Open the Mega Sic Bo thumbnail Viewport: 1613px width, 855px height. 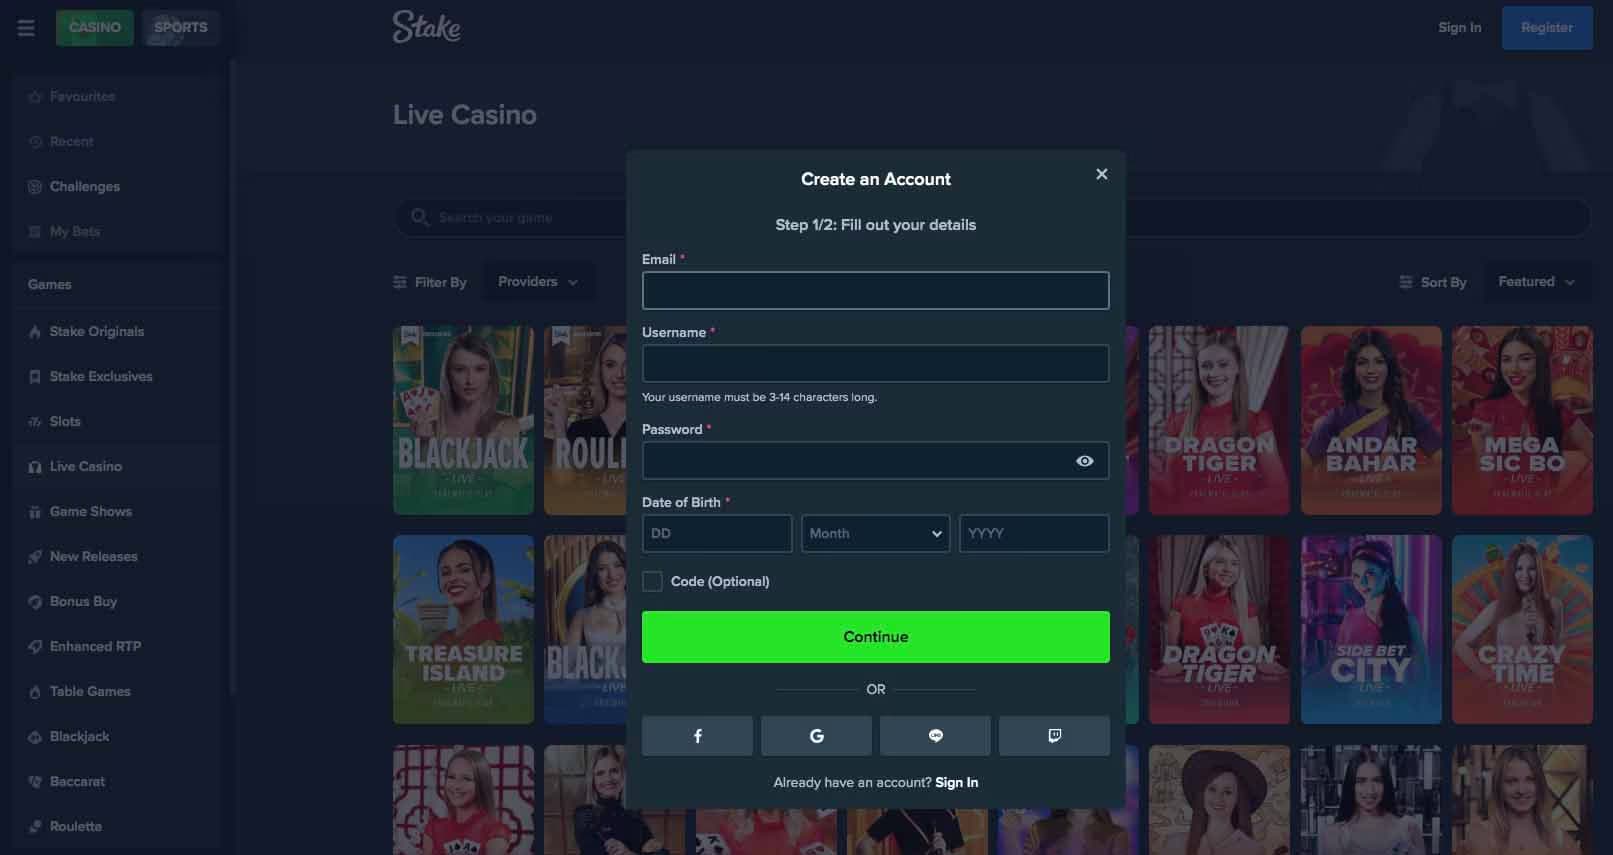pyautogui.click(x=1522, y=420)
